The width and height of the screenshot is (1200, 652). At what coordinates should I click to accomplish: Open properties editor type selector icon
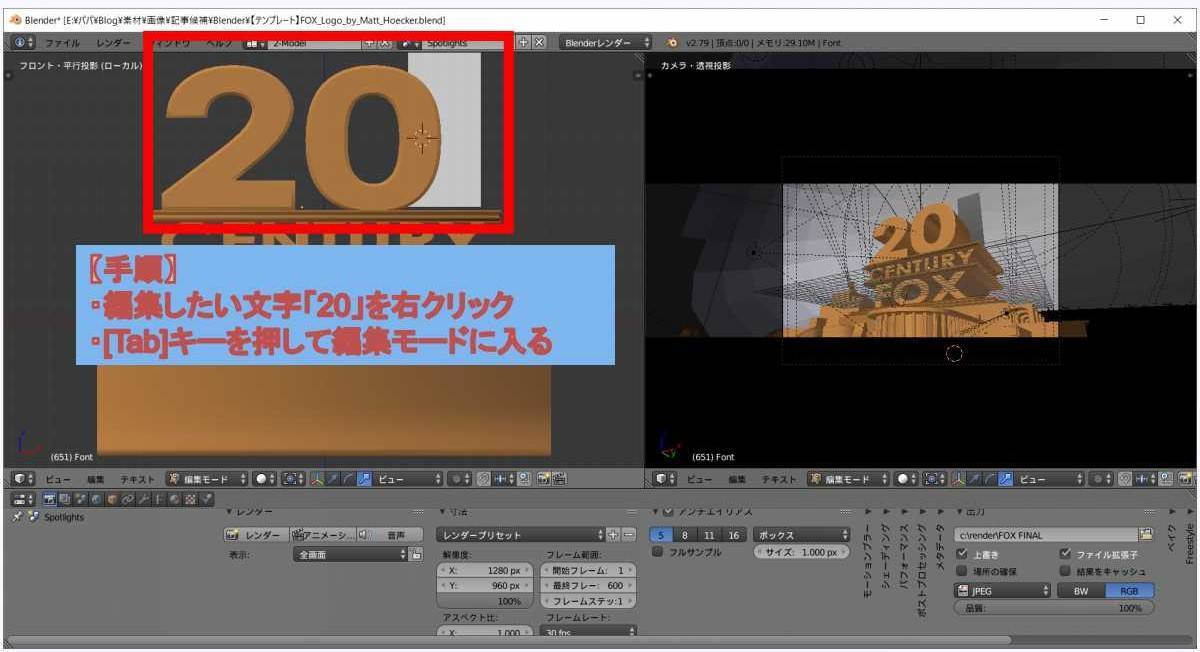tap(24, 497)
